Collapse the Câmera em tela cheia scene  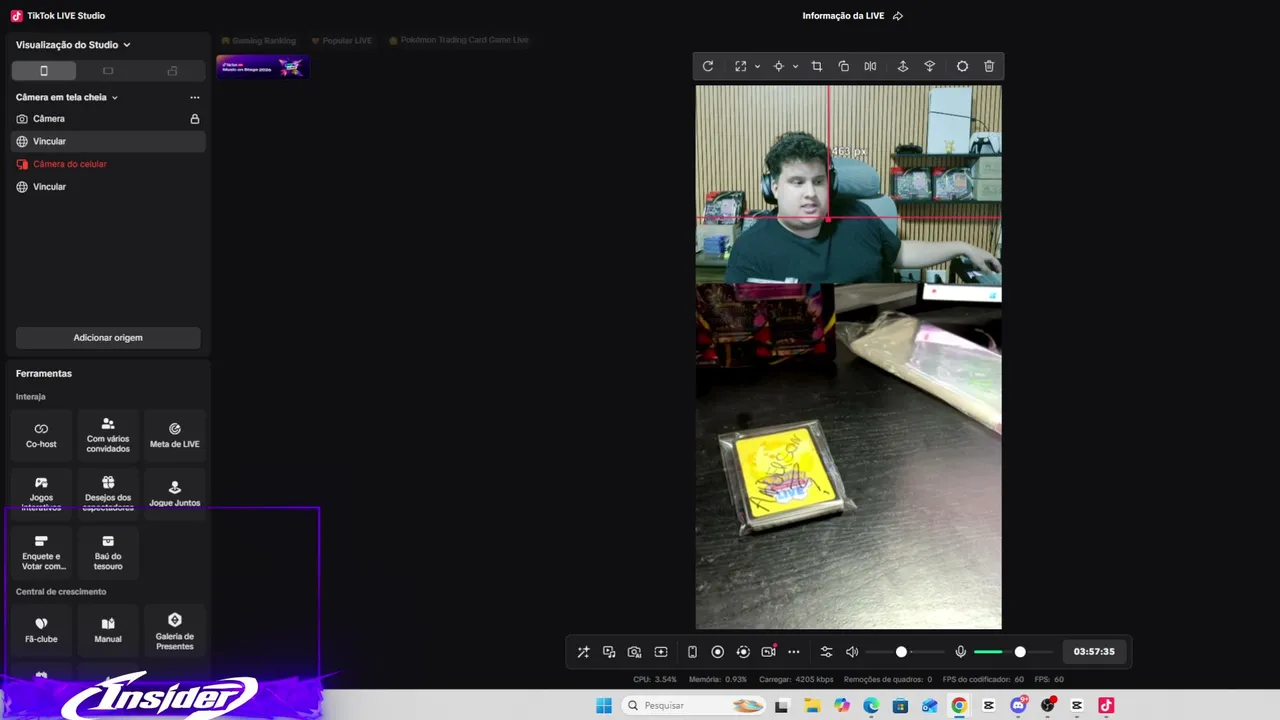pos(115,98)
